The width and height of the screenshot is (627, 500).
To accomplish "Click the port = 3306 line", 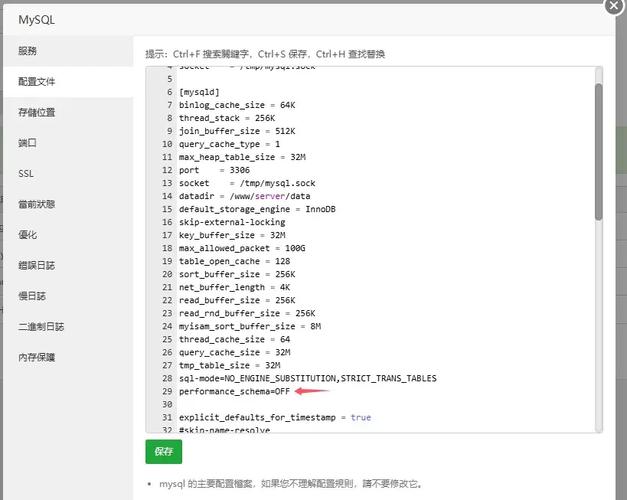I will (214, 170).
